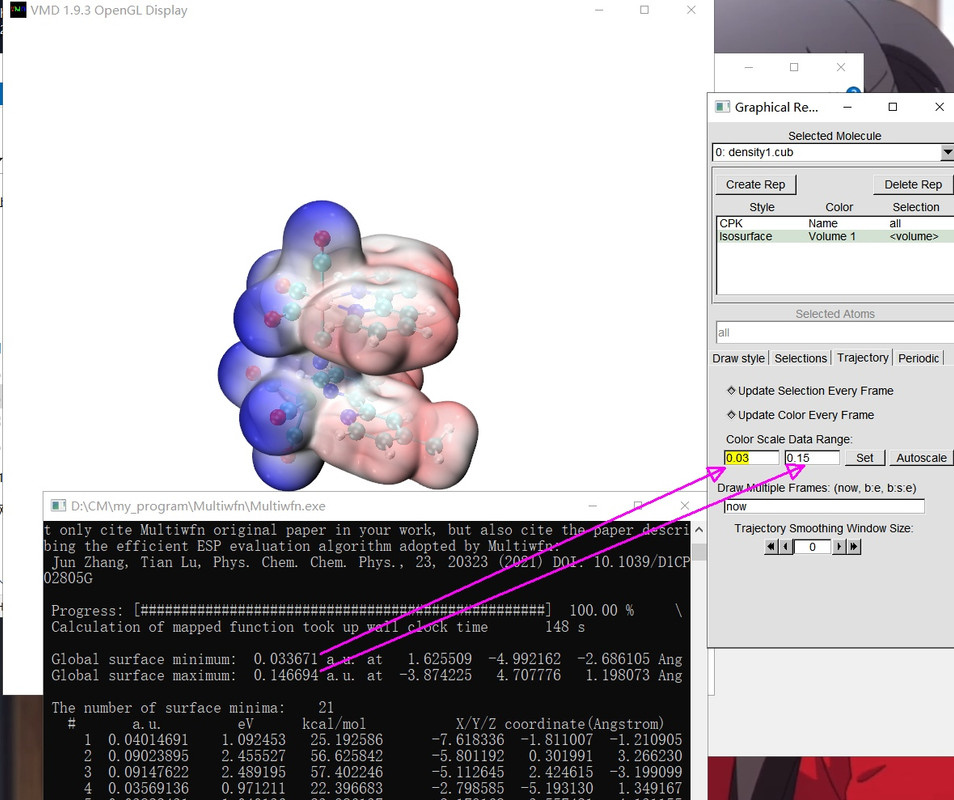Click the VMD OpenGL Display window icon
The height and width of the screenshot is (800, 954).
click(x=18, y=10)
